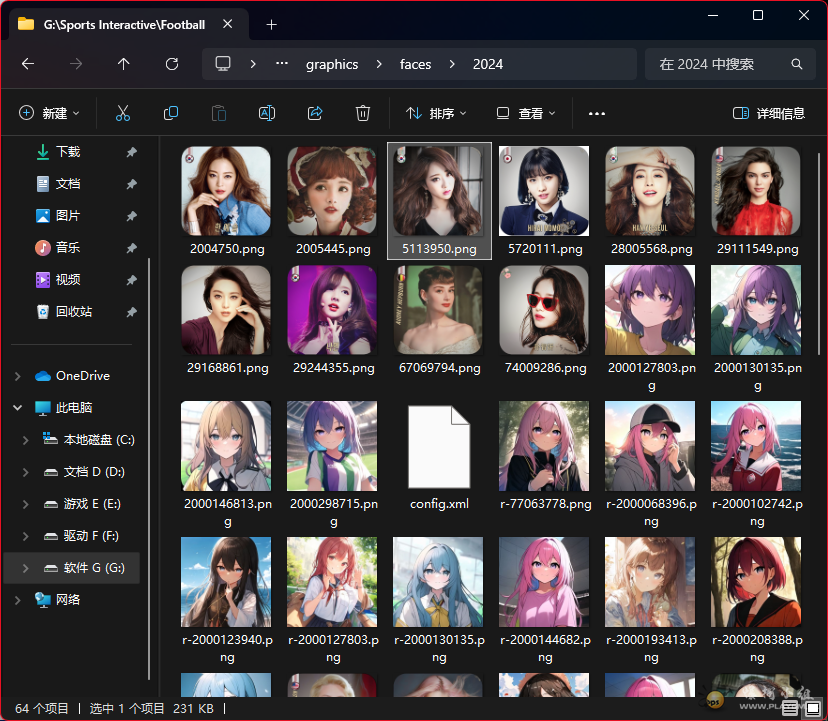
Task: Open the 查看 view options dropdown
Action: click(525, 113)
